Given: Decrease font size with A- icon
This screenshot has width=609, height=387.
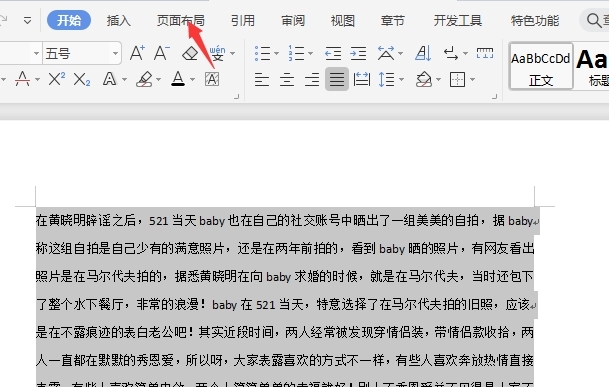Looking at the screenshot, I should coord(162,53).
